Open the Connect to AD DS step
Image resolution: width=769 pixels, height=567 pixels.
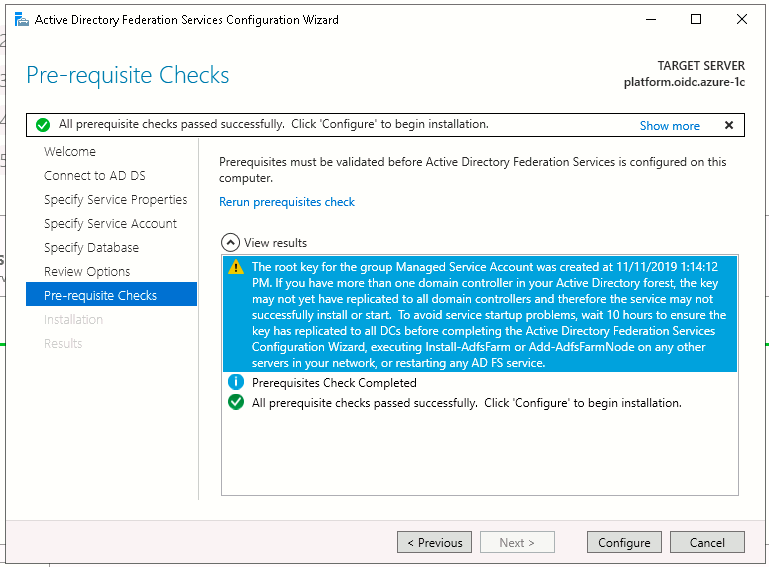click(x=95, y=176)
